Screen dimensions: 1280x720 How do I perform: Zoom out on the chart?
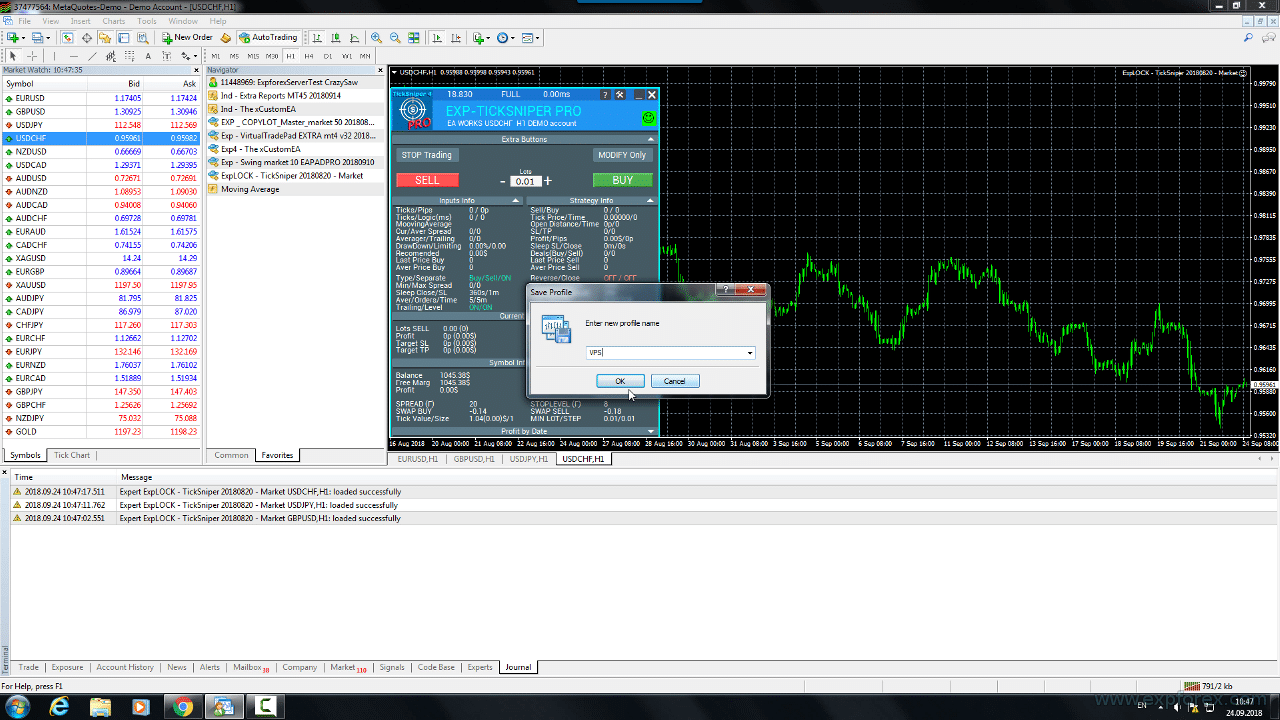pos(395,38)
